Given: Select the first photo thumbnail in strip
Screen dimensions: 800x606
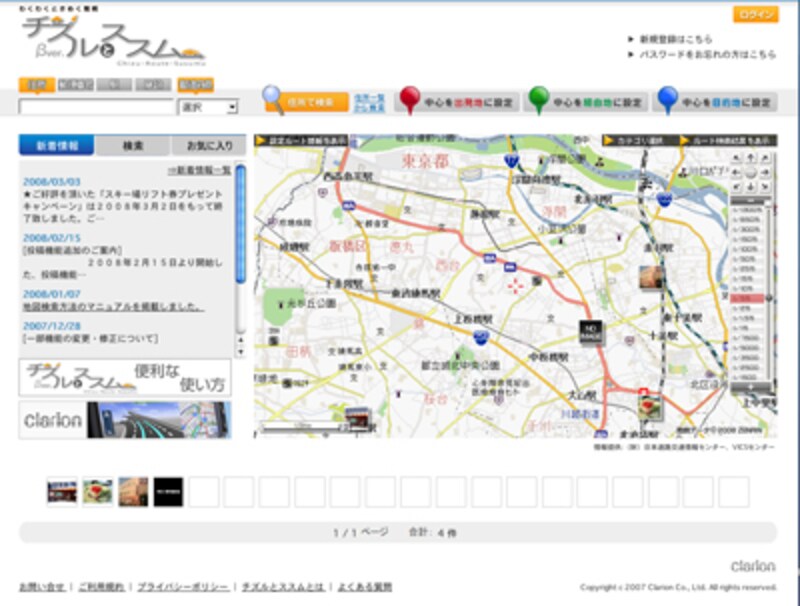Looking at the screenshot, I should tap(61, 491).
